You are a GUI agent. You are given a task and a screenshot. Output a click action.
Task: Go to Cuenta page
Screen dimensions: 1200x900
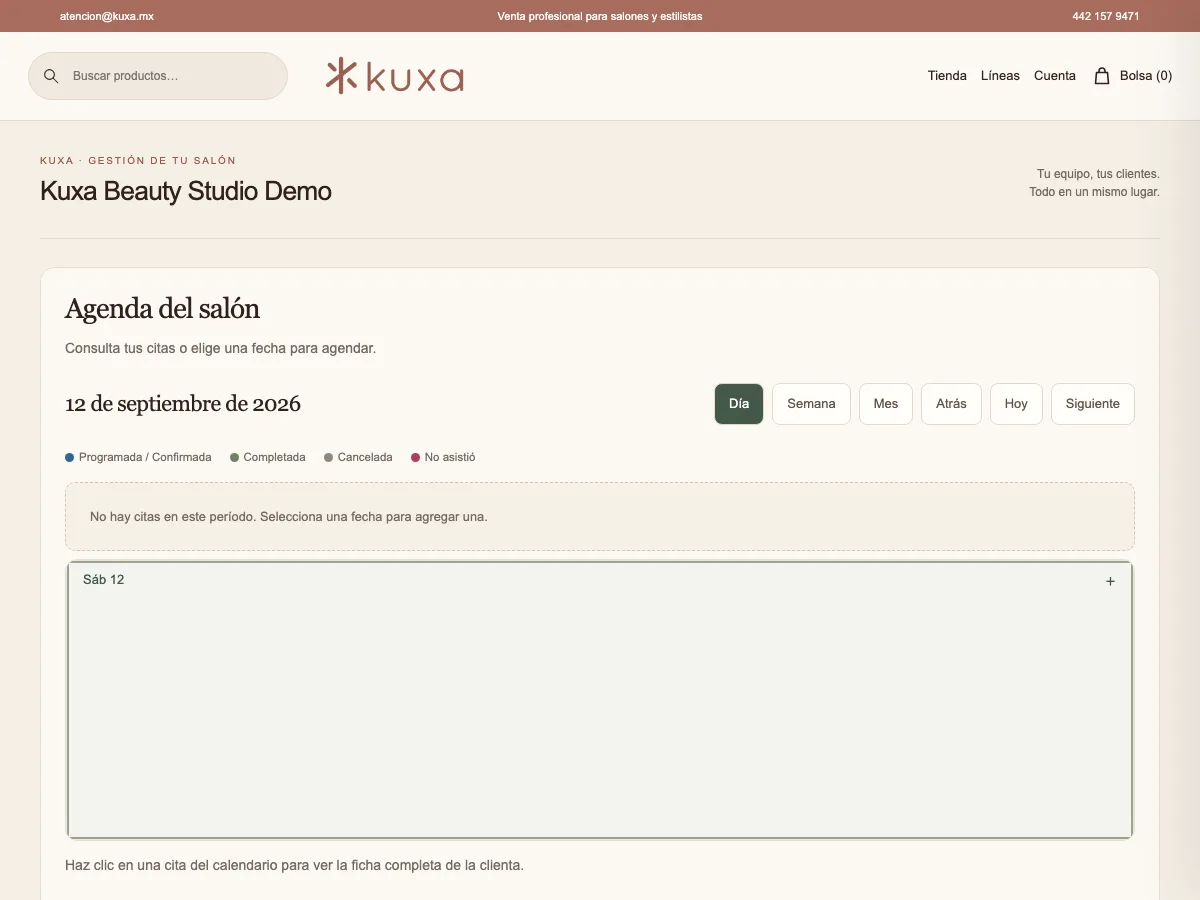pos(1055,76)
